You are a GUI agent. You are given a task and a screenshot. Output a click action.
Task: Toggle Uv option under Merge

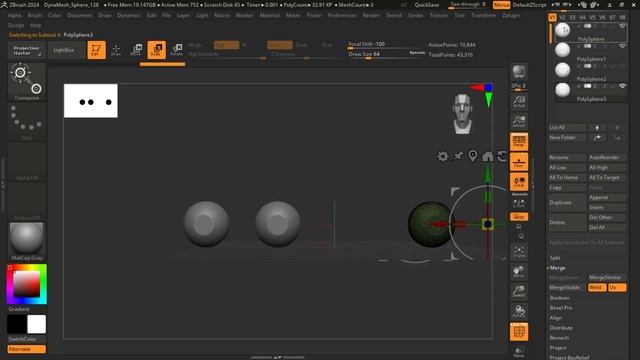617,287
